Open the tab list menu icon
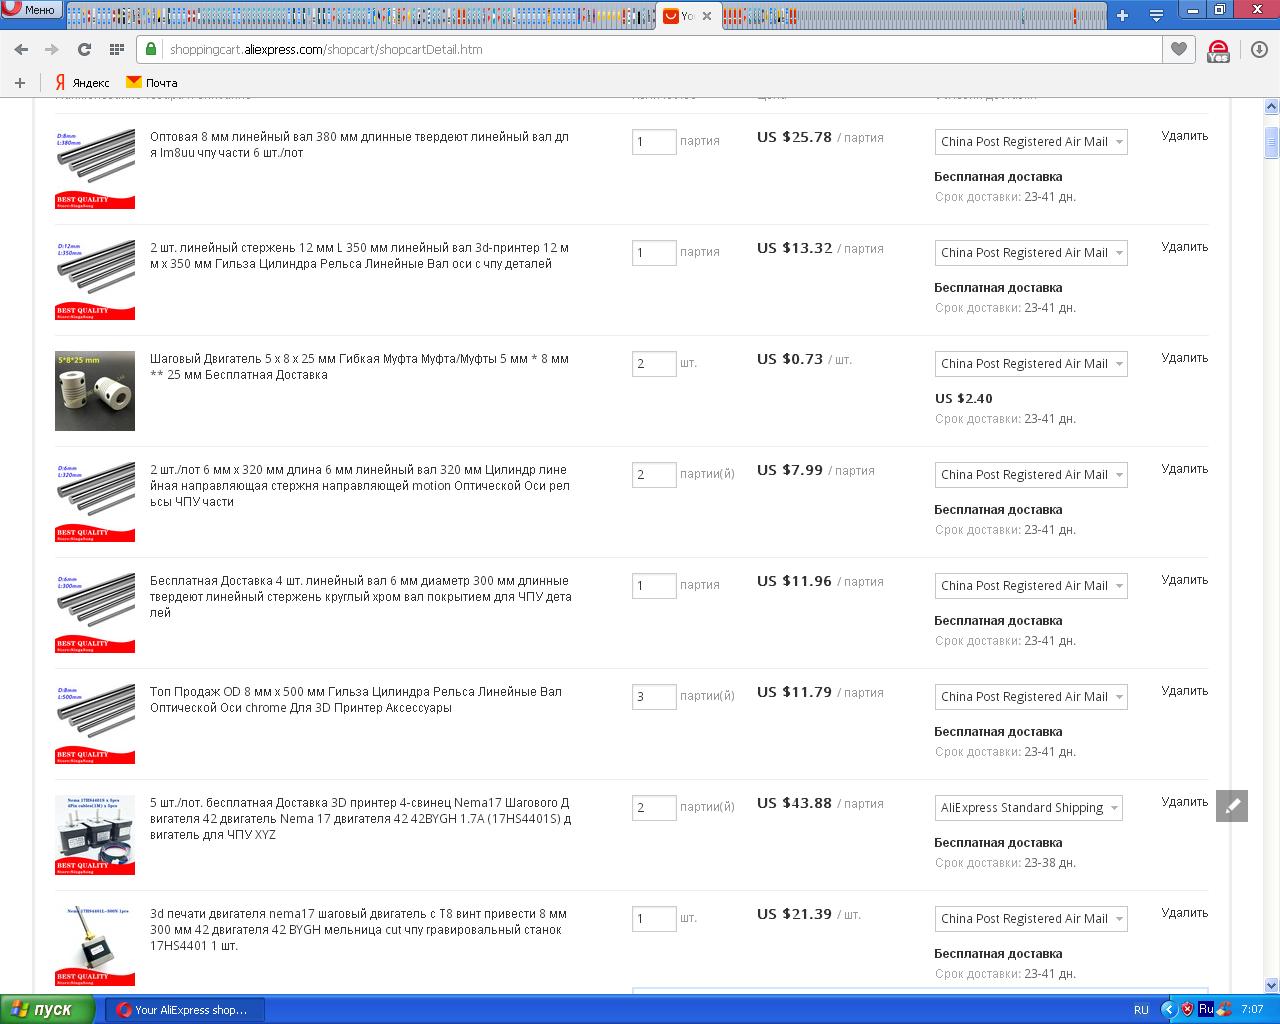1280x1024 pixels. (1156, 15)
